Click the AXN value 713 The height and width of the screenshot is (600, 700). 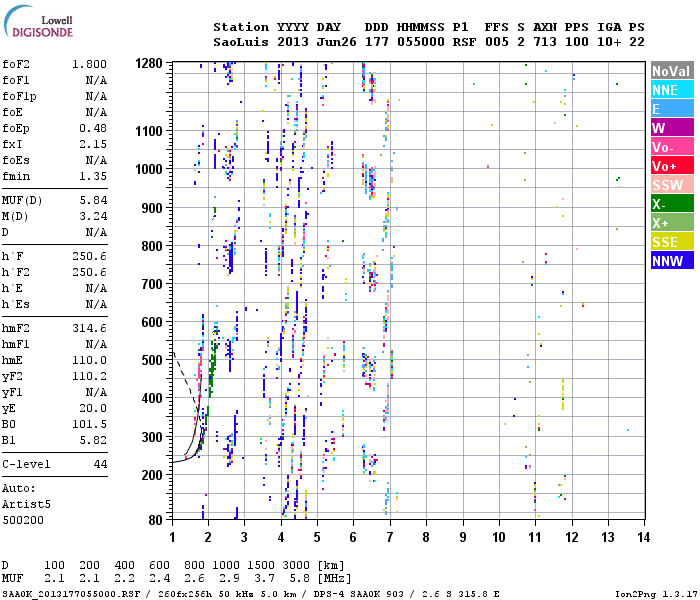tap(545, 42)
